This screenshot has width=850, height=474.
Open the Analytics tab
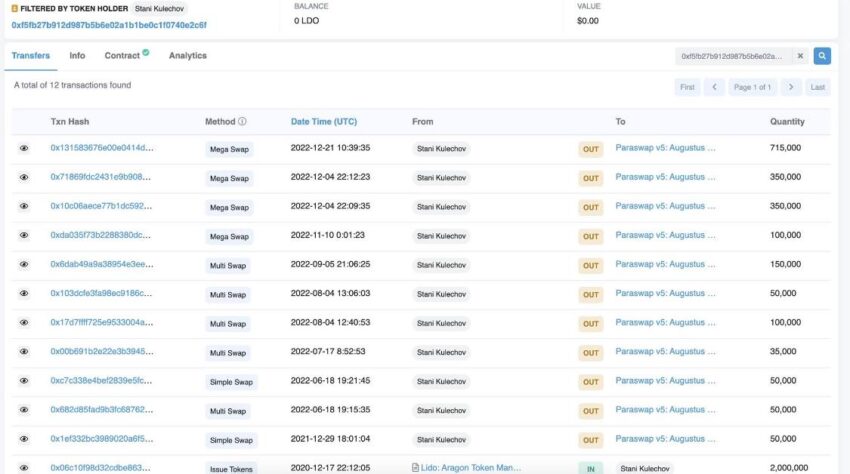click(x=188, y=55)
